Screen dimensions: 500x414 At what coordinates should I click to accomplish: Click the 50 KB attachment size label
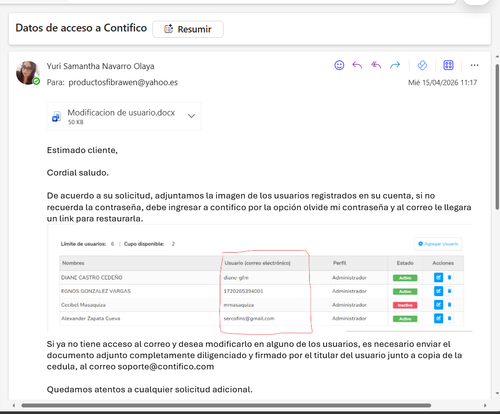click(x=76, y=122)
